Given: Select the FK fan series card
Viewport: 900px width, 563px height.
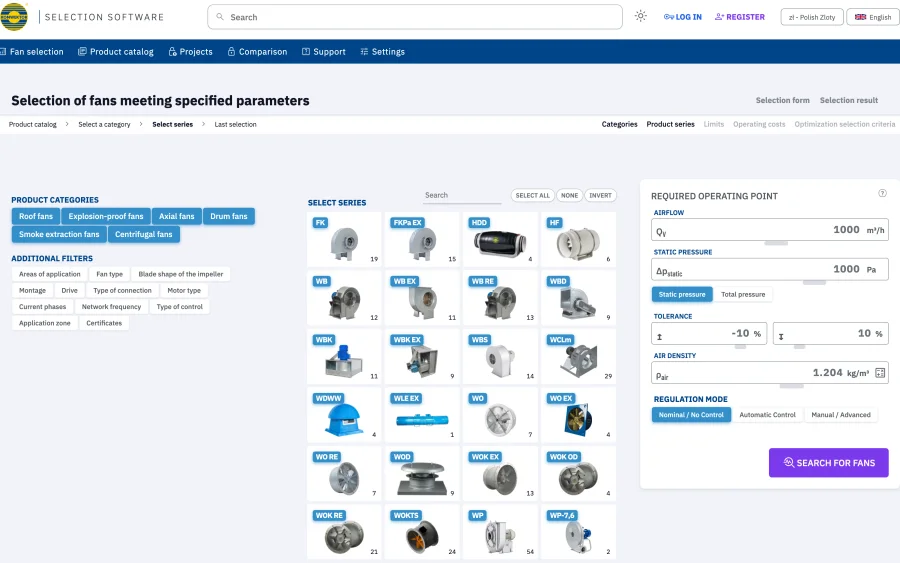Looking at the screenshot, I should pos(344,239).
